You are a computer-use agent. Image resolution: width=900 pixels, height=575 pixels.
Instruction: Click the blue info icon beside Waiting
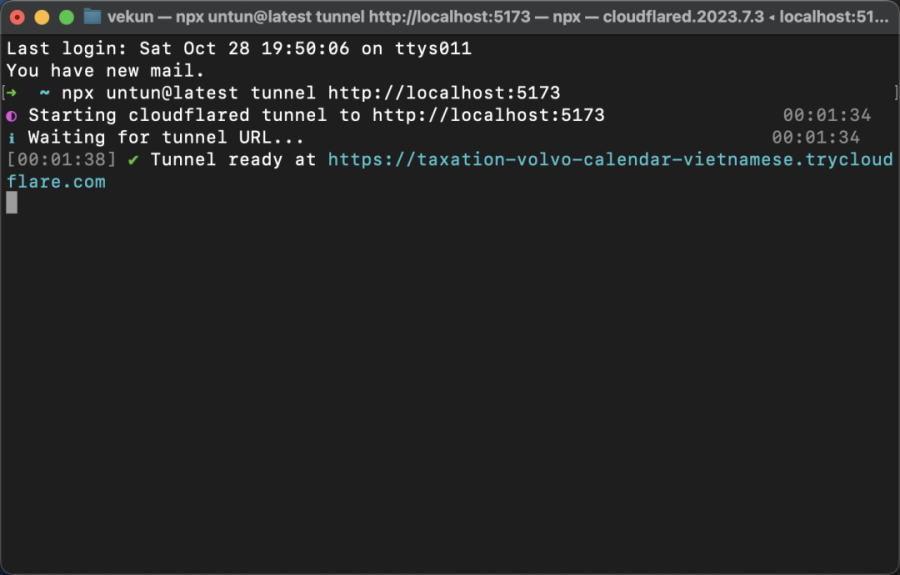pos(12,138)
